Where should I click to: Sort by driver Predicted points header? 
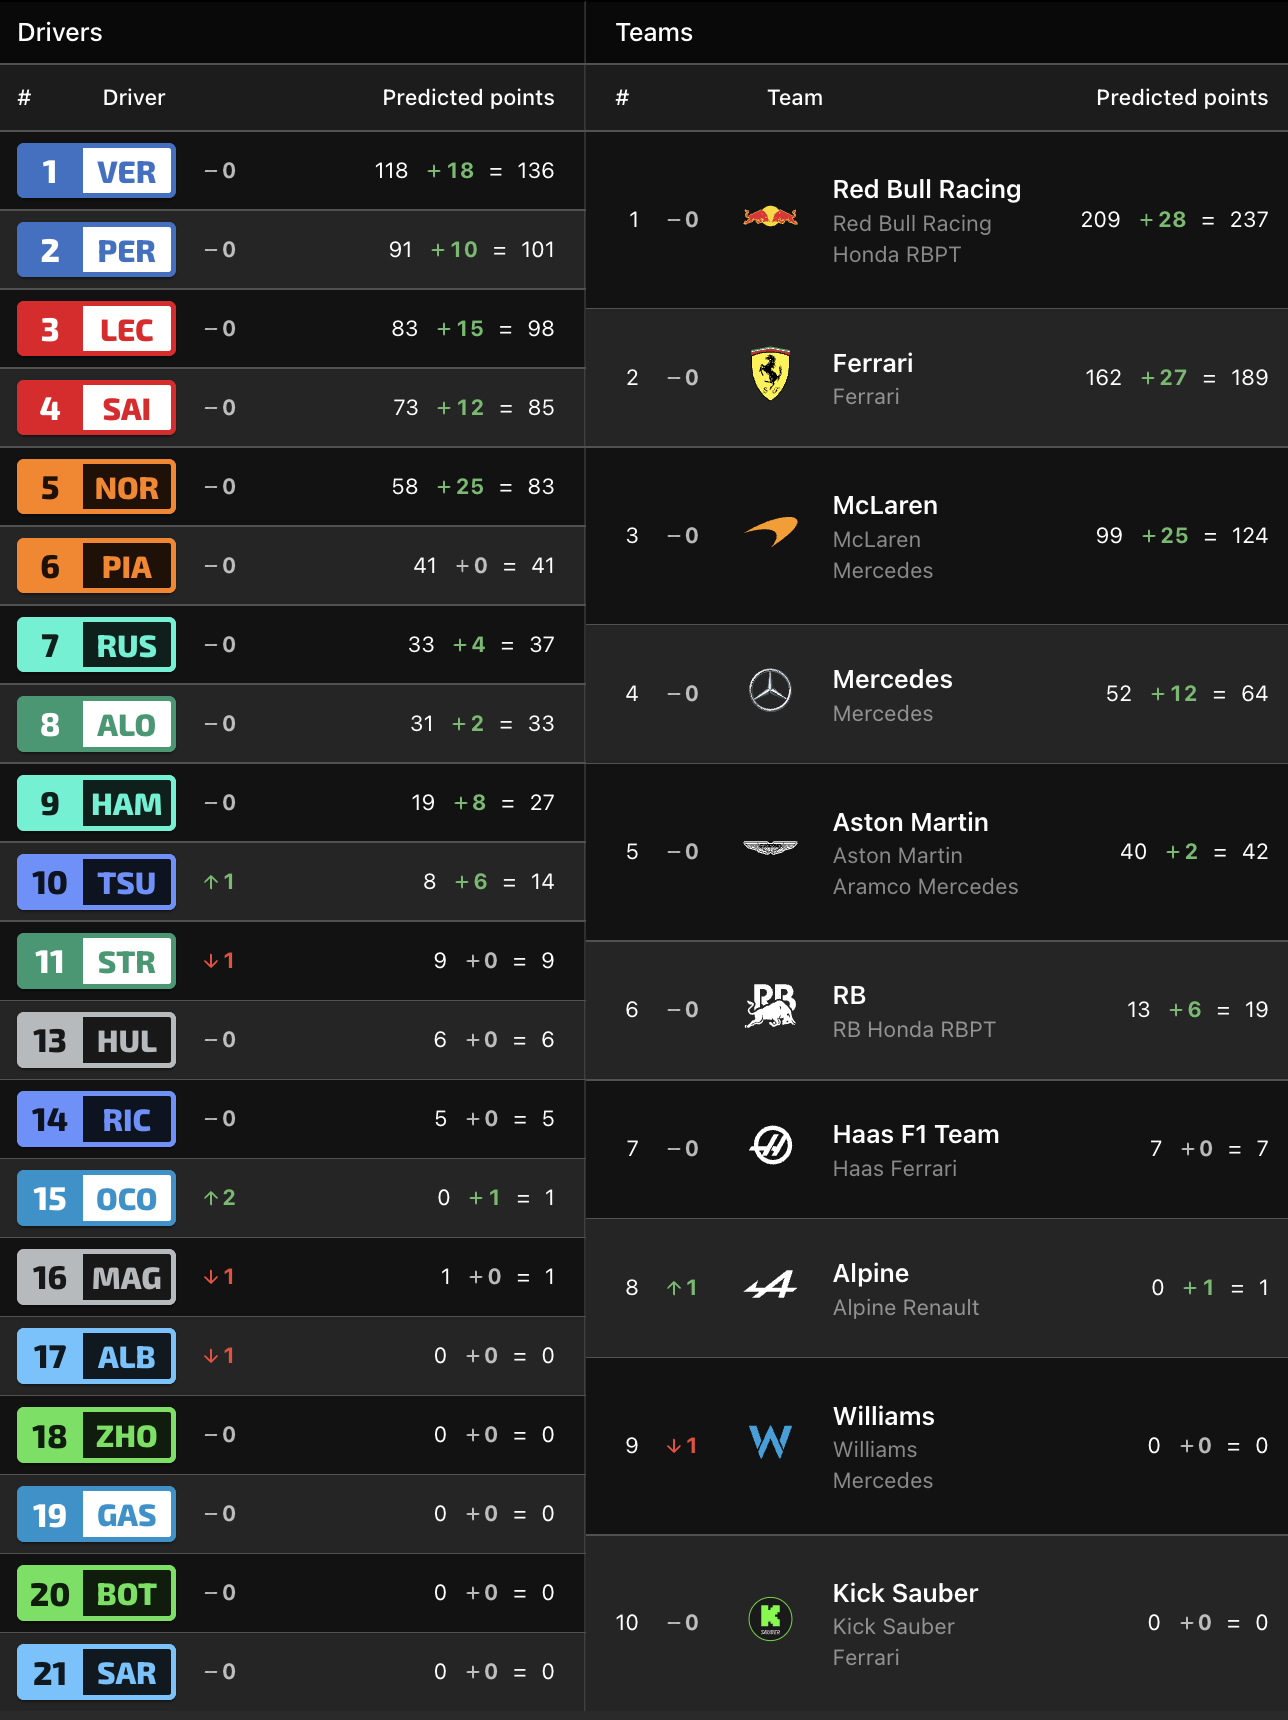tap(468, 97)
